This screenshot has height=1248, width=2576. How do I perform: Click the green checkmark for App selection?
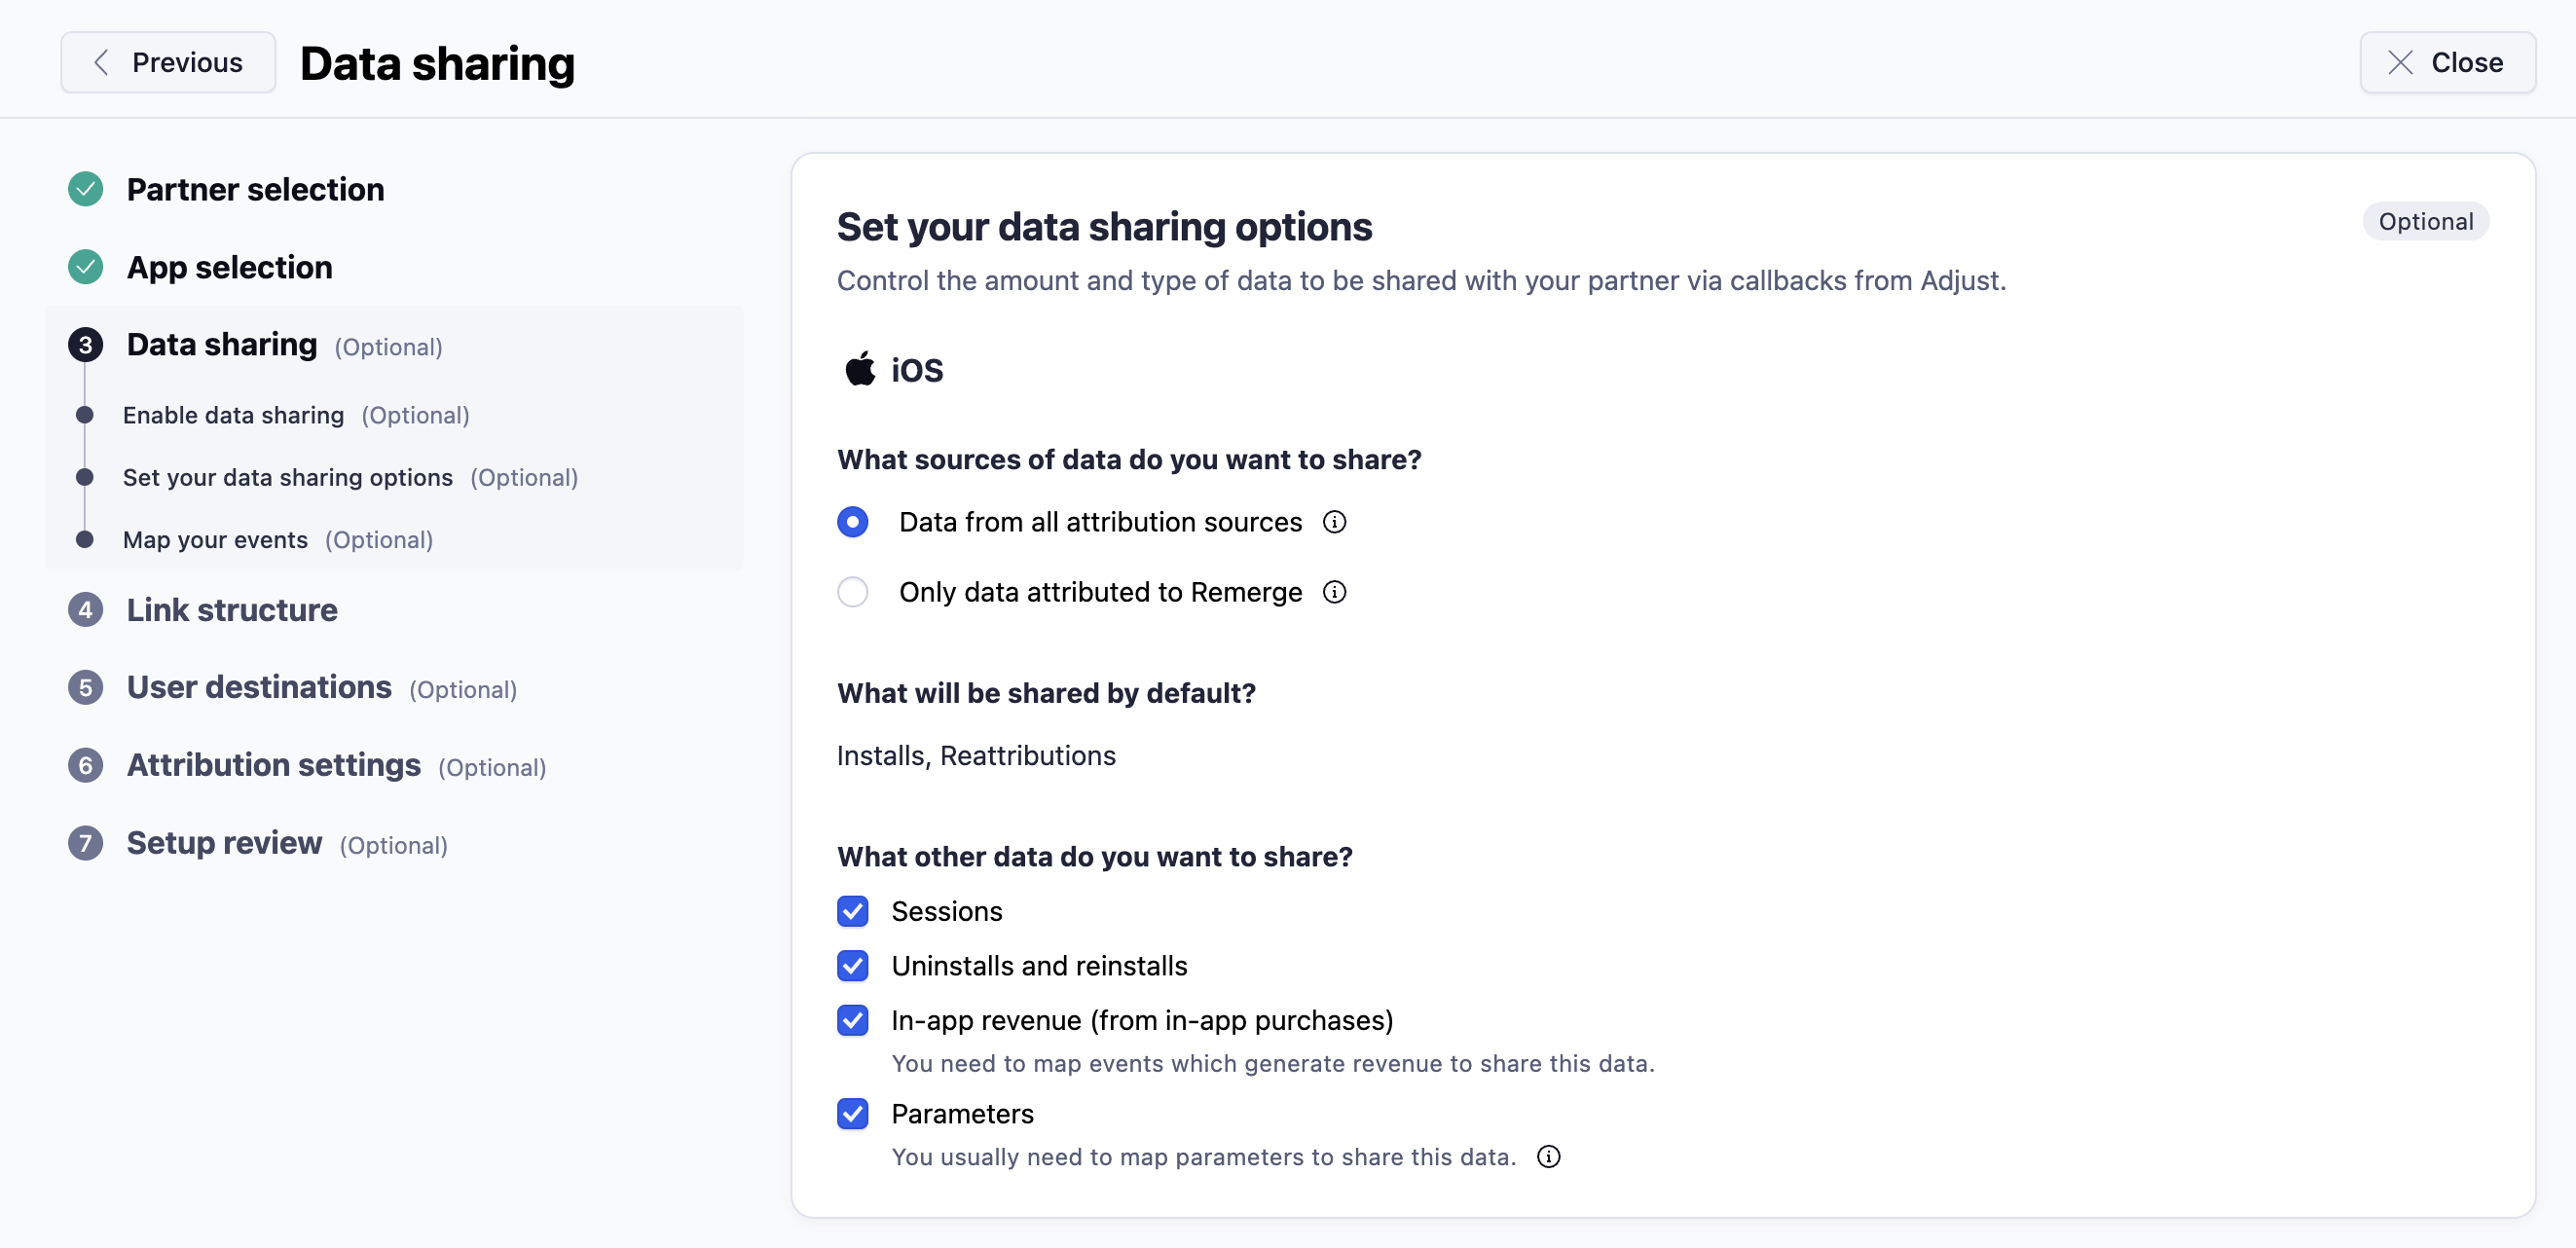click(85, 267)
